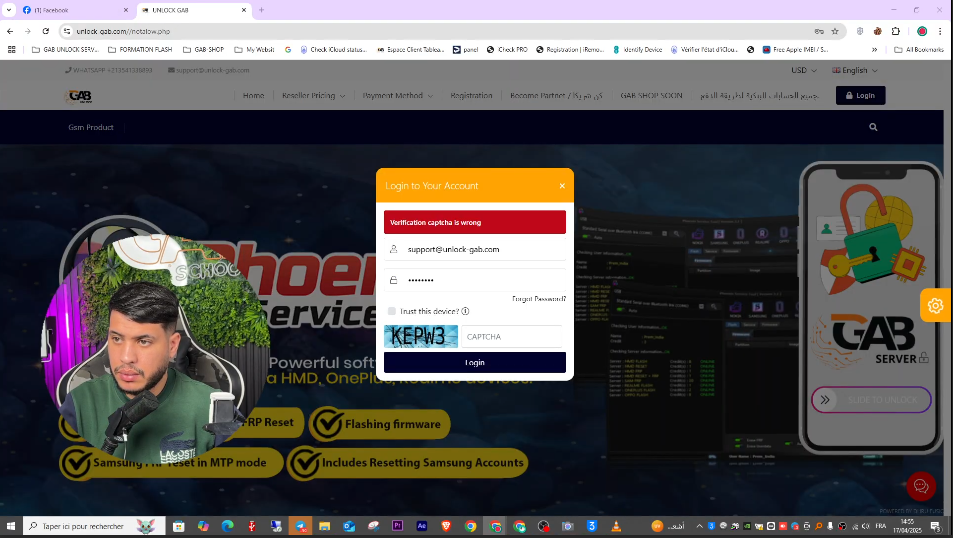Open the Chrome three-dot menu
This screenshot has width=953, height=538.
(940, 31)
